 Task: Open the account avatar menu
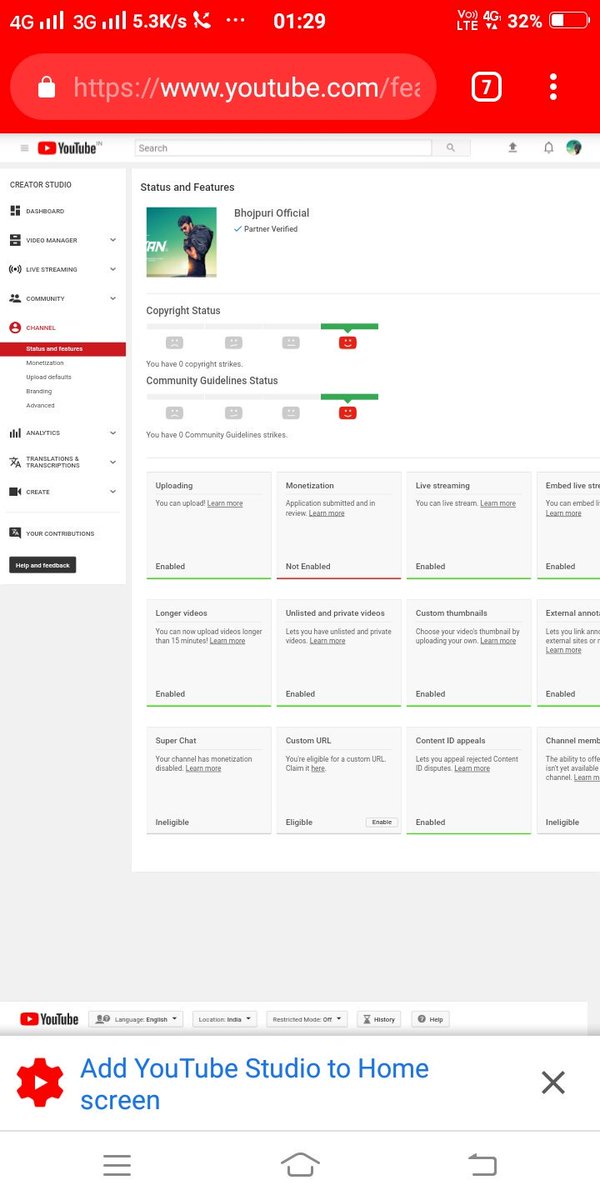[x=574, y=147]
